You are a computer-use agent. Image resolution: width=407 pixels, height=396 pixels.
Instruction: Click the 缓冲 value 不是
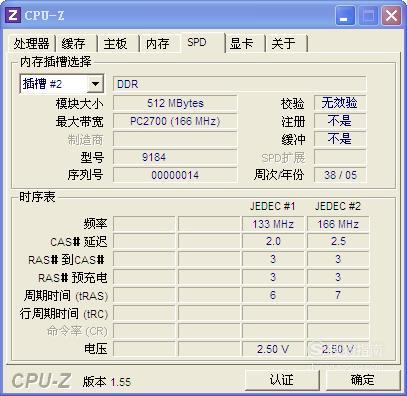(x=340, y=139)
